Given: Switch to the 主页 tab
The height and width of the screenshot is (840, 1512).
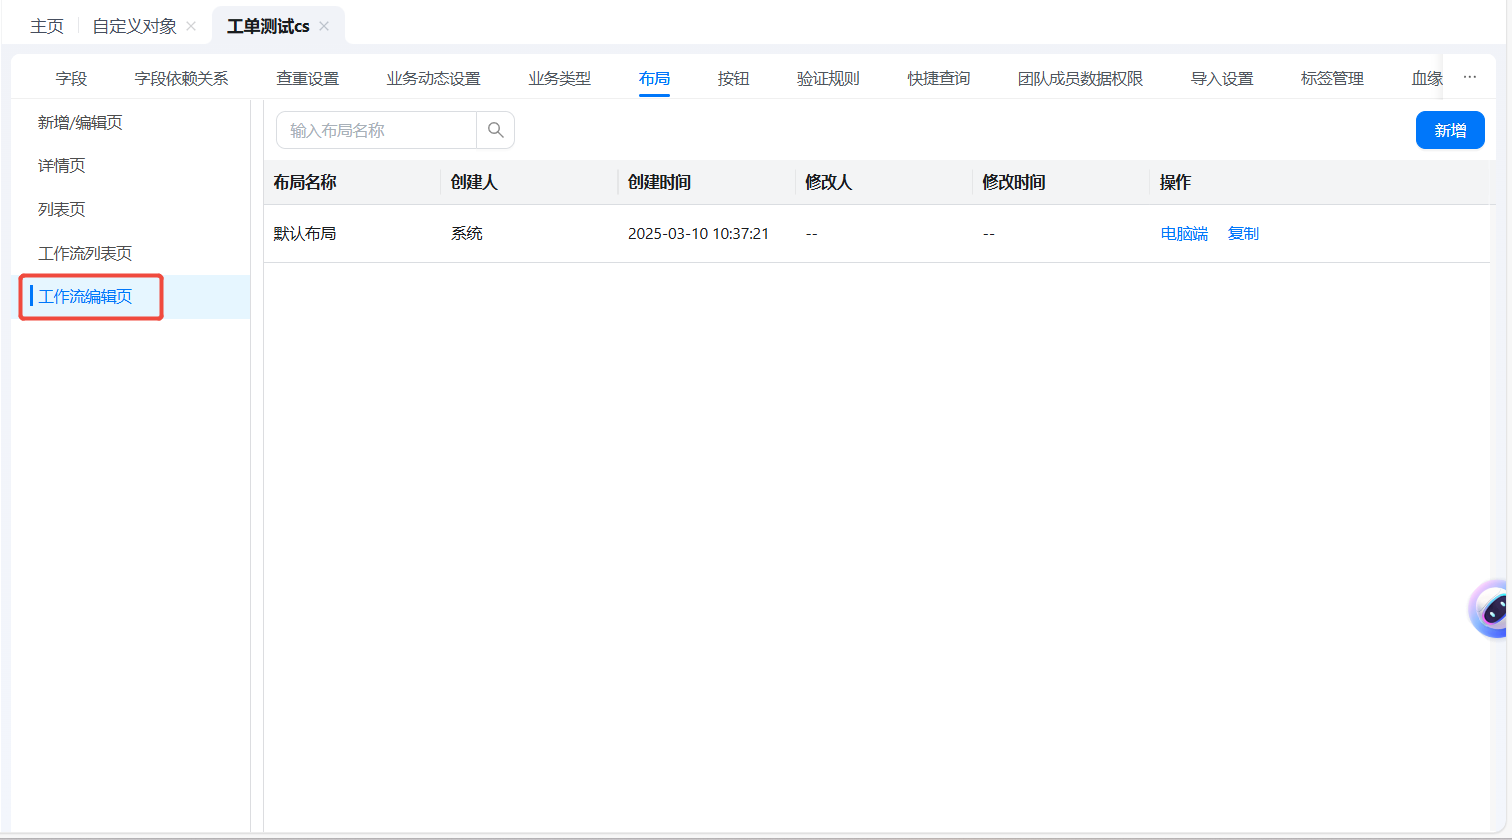Looking at the screenshot, I should pyautogui.click(x=47, y=26).
